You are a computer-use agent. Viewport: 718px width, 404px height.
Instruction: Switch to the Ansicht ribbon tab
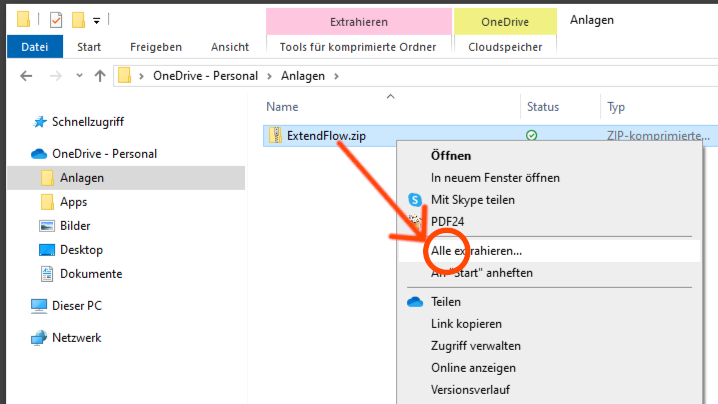(230, 47)
